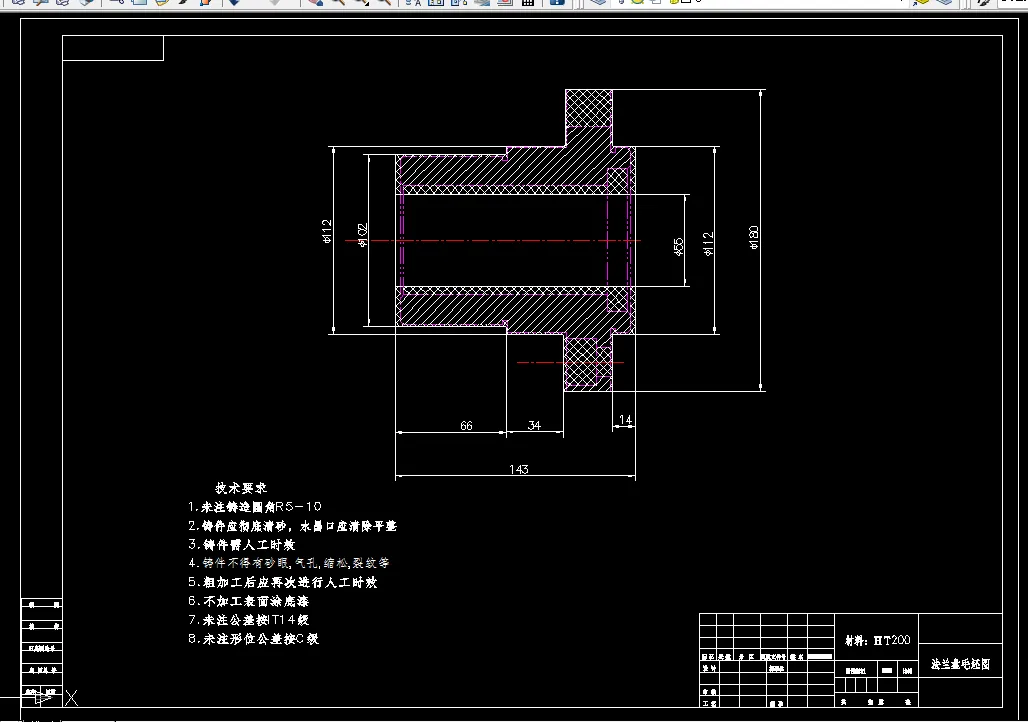Image resolution: width=1028 pixels, height=722 pixels.
Task: Select note 8 about C级 tolerance
Action: pyautogui.click(x=254, y=639)
